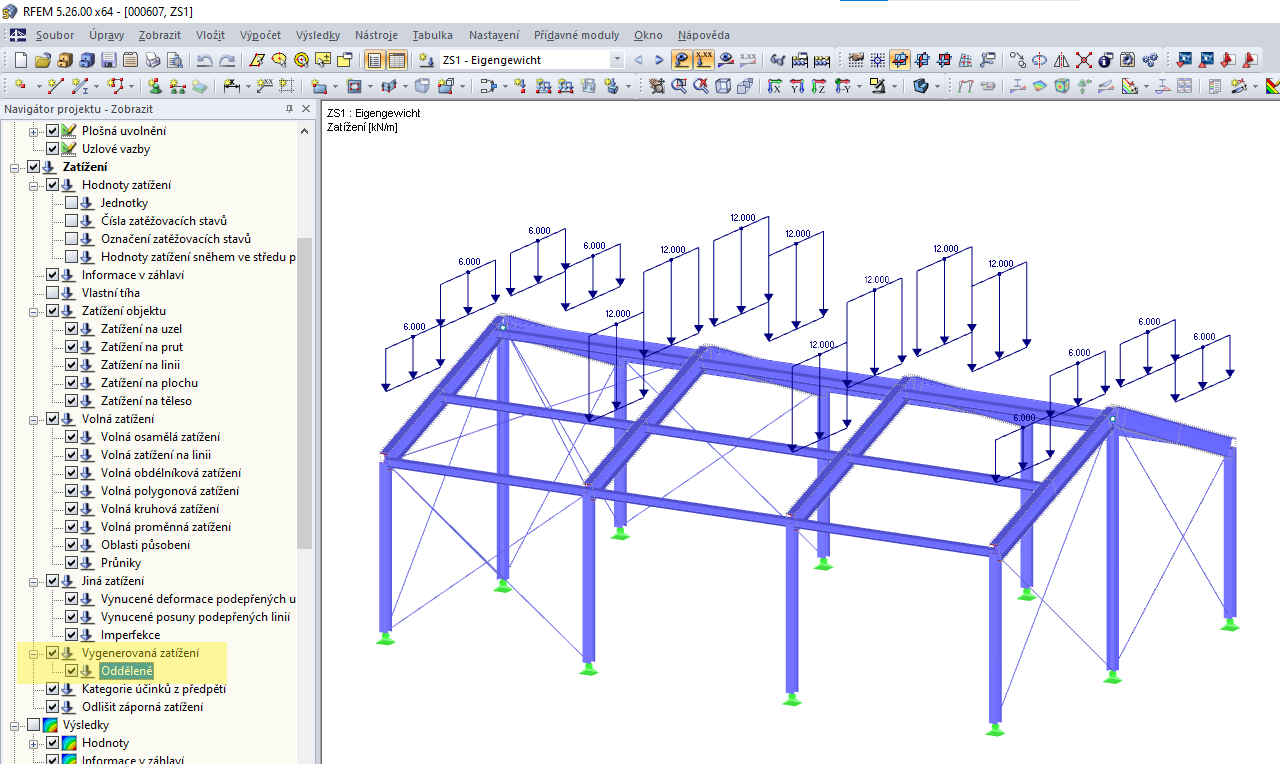Collapse the Zatížení objektu tree node

(34, 311)
